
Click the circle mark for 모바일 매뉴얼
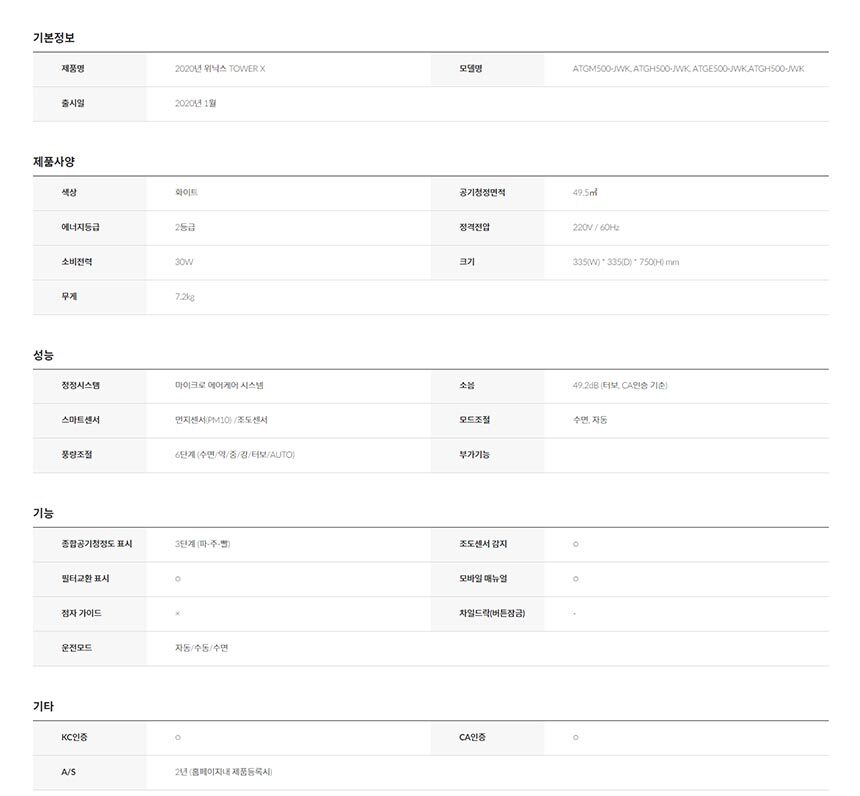coord(576,579)
